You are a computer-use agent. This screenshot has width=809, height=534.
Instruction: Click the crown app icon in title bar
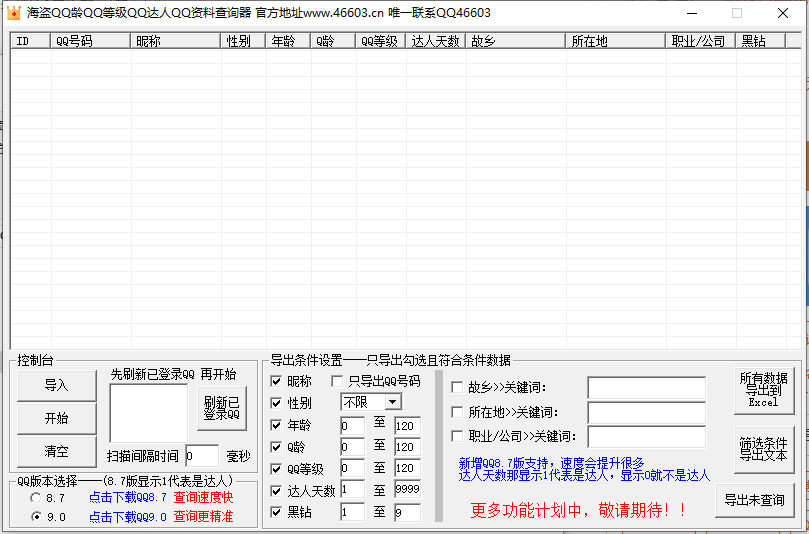(x=13, y=13)
